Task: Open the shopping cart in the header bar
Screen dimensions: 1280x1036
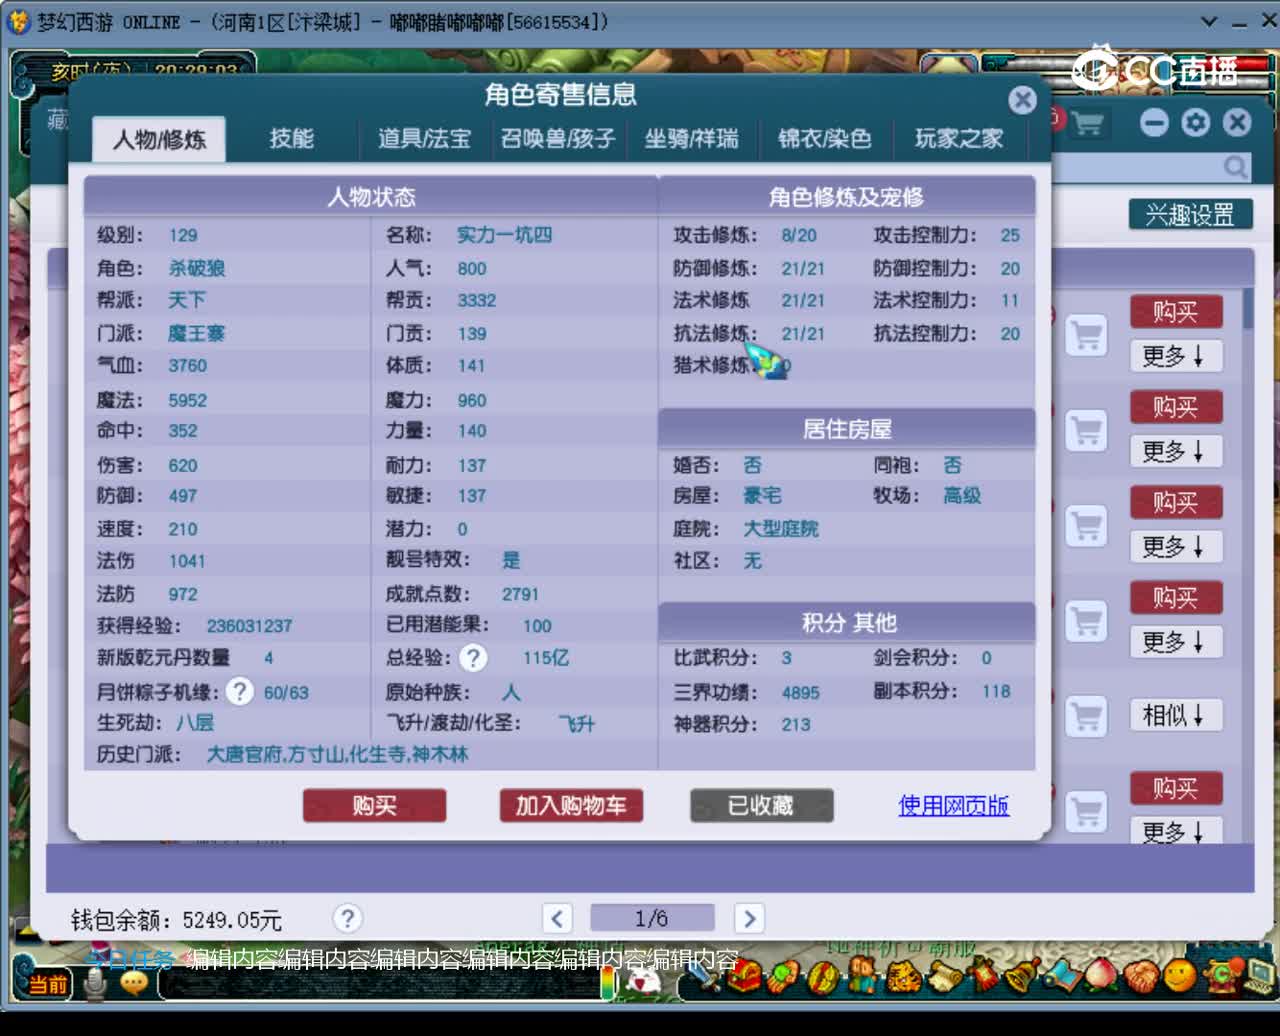Action: [x=1086, y=123]
